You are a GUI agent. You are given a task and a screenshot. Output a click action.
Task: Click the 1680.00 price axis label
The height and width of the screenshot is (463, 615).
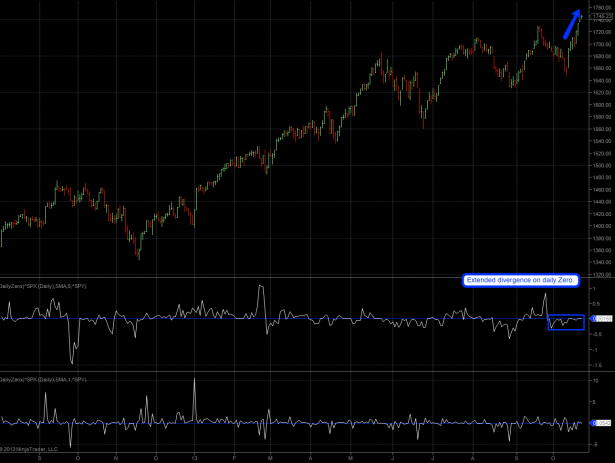602,56
